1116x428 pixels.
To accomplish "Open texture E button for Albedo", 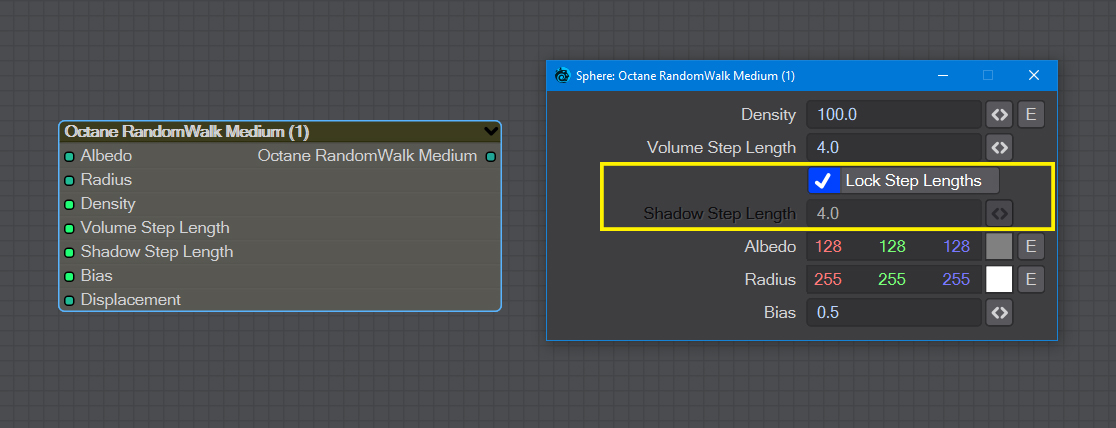I will pyautogui.click(x=1031, y=247).
